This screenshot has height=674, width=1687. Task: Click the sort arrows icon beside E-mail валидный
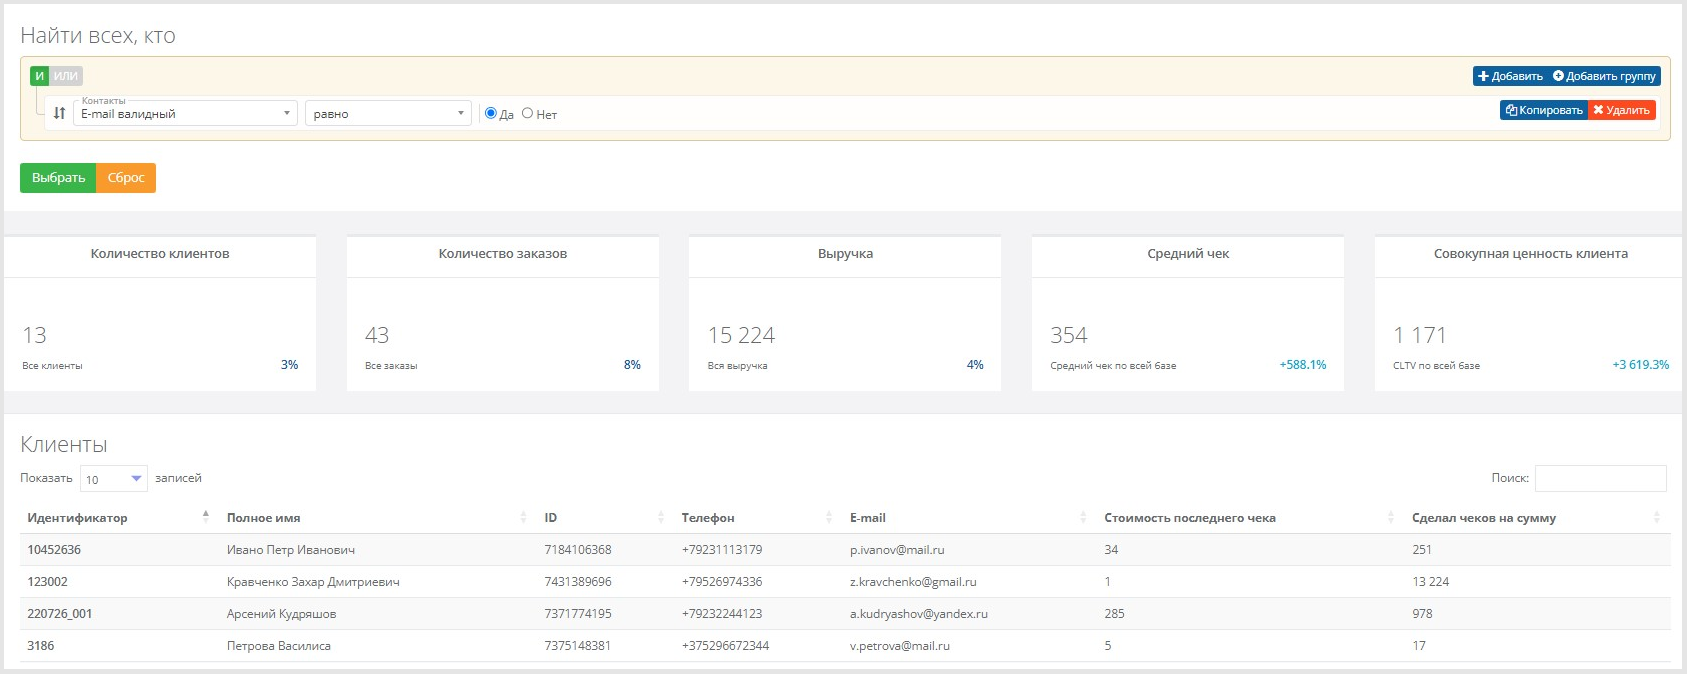[59, 114]
